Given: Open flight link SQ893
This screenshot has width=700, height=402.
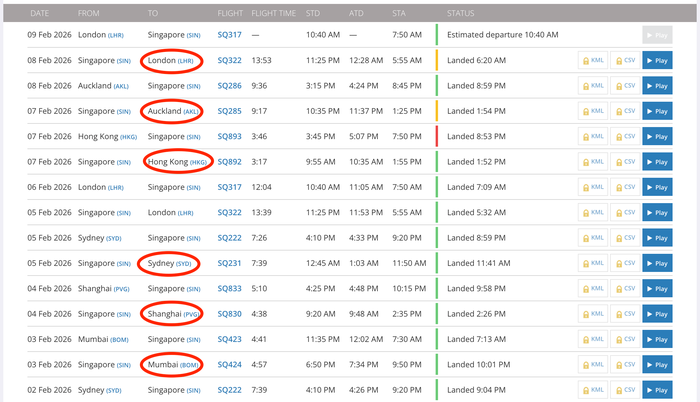Looking at the screenshot, I should point(229,137).
